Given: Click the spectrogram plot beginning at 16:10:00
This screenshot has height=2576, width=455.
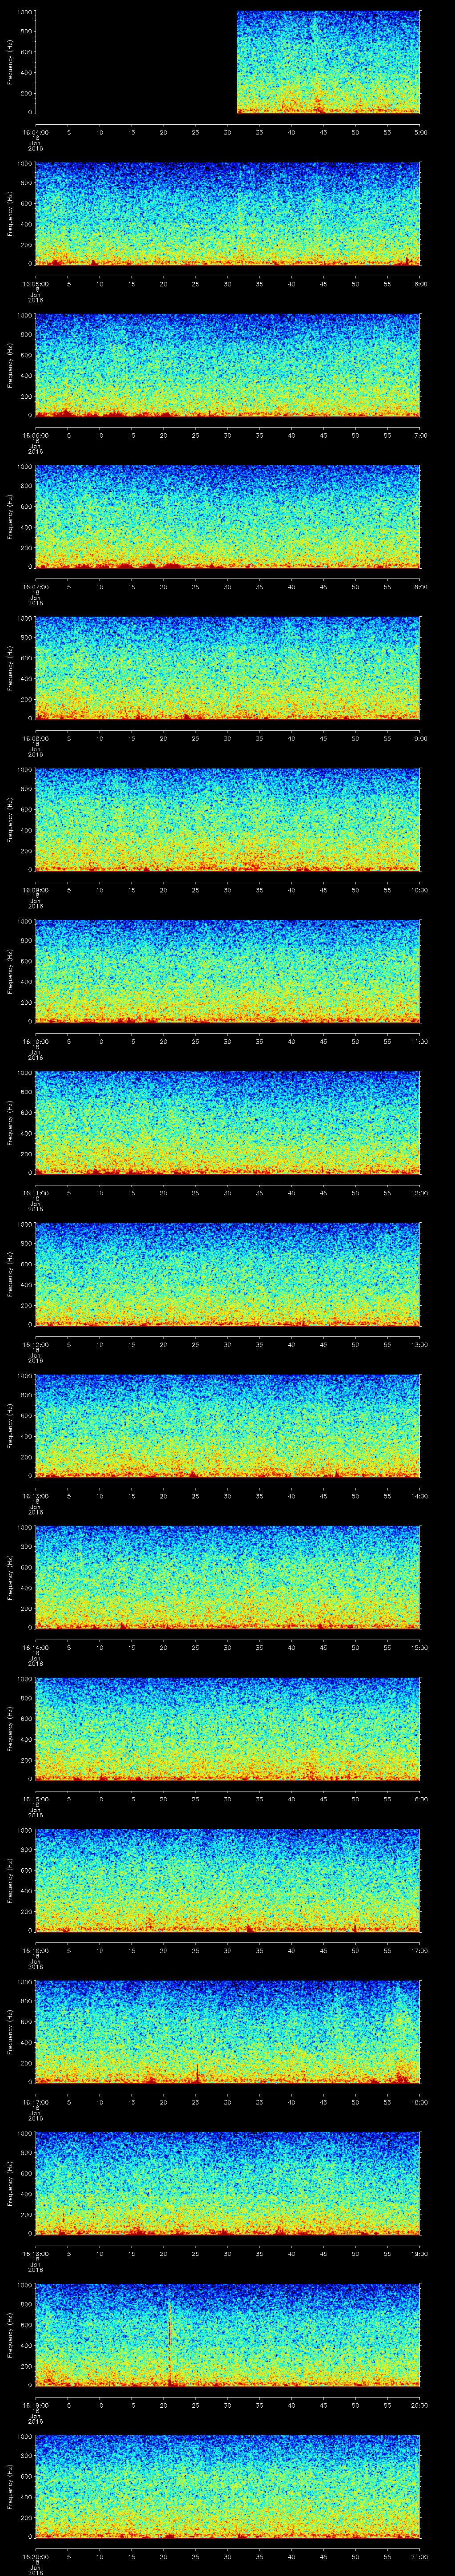Looking at the screenshot, I should click(228, 971).
